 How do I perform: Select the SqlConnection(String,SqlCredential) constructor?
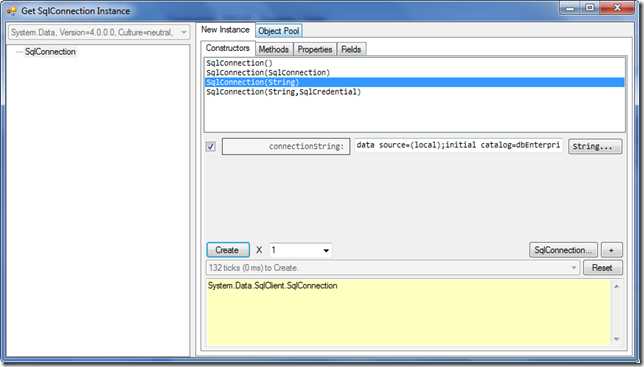414,92
